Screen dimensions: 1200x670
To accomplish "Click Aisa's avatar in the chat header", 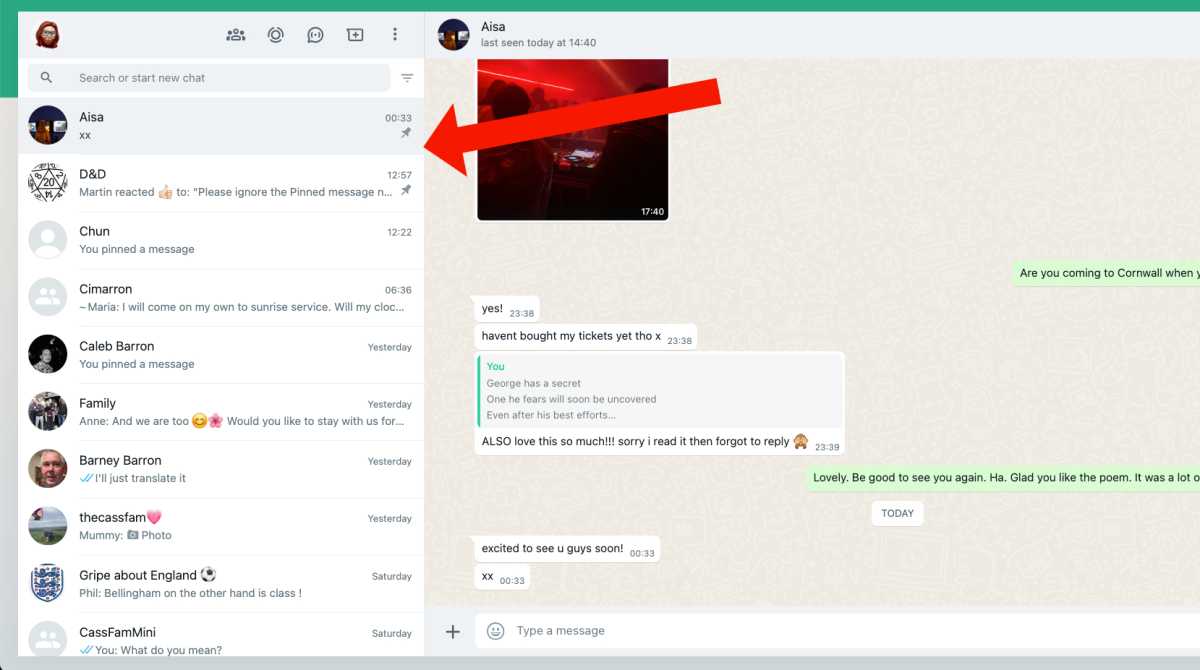I will click(454, 35).
